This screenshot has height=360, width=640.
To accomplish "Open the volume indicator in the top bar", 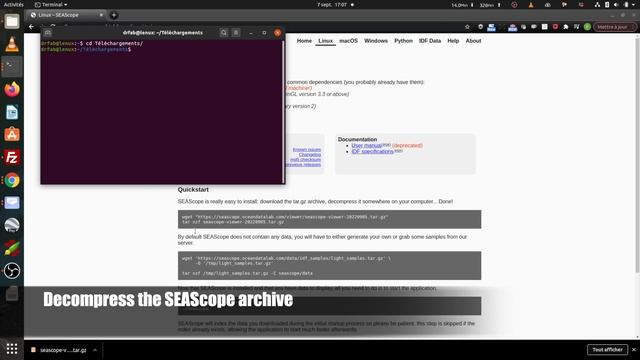I will click(x=616, y=5).
